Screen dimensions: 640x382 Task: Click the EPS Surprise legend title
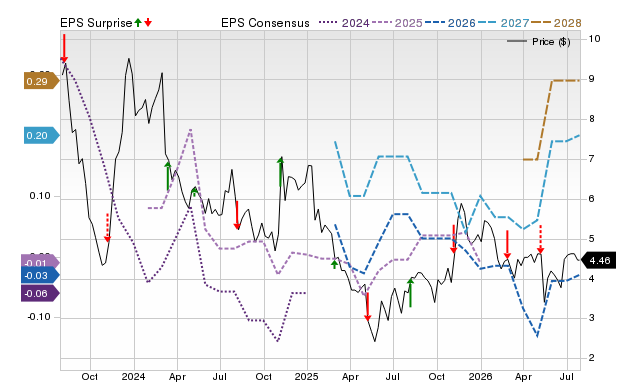tap(96, 23)
